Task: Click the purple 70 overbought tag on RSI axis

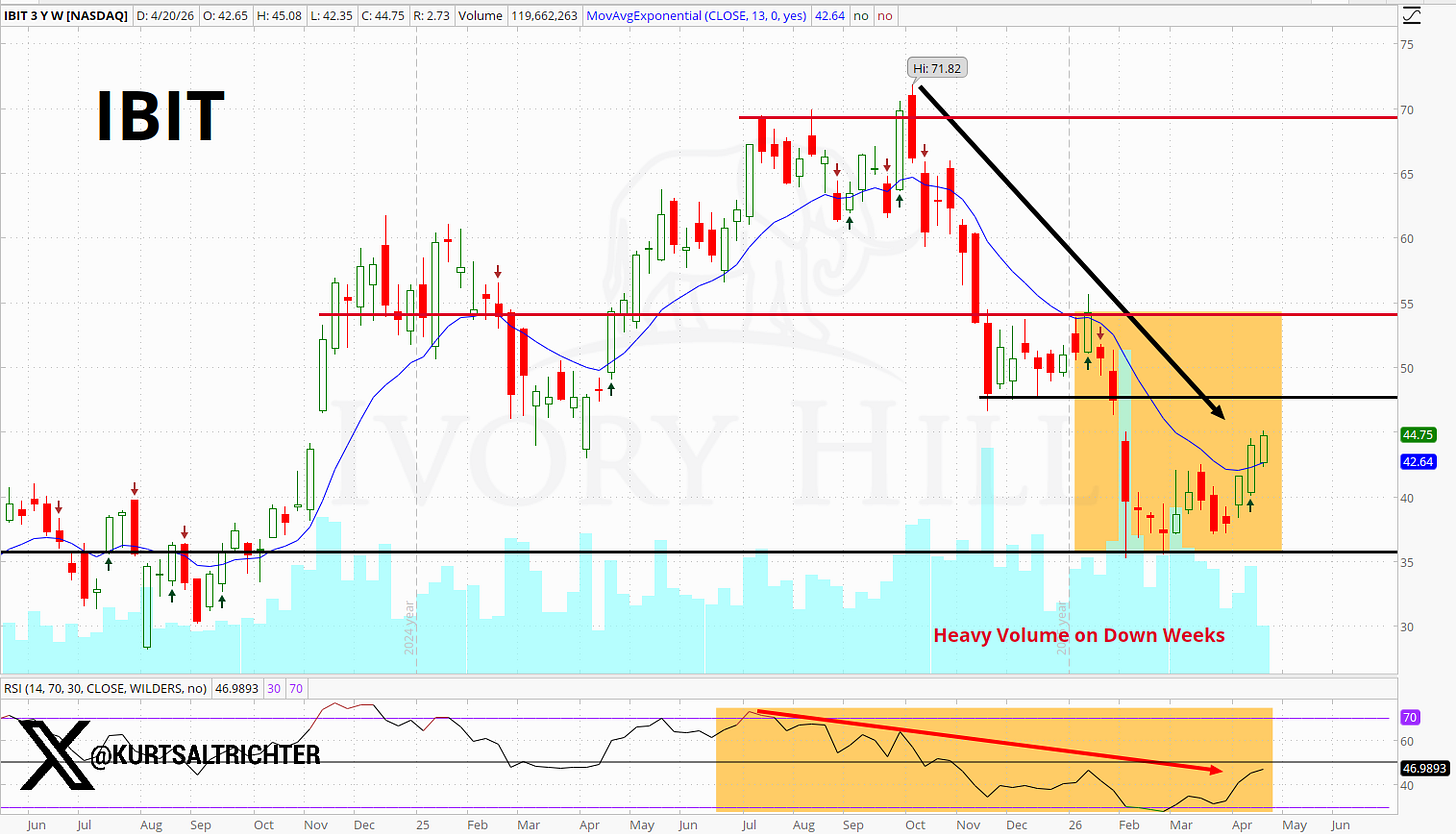Action: pos(1410,717)
